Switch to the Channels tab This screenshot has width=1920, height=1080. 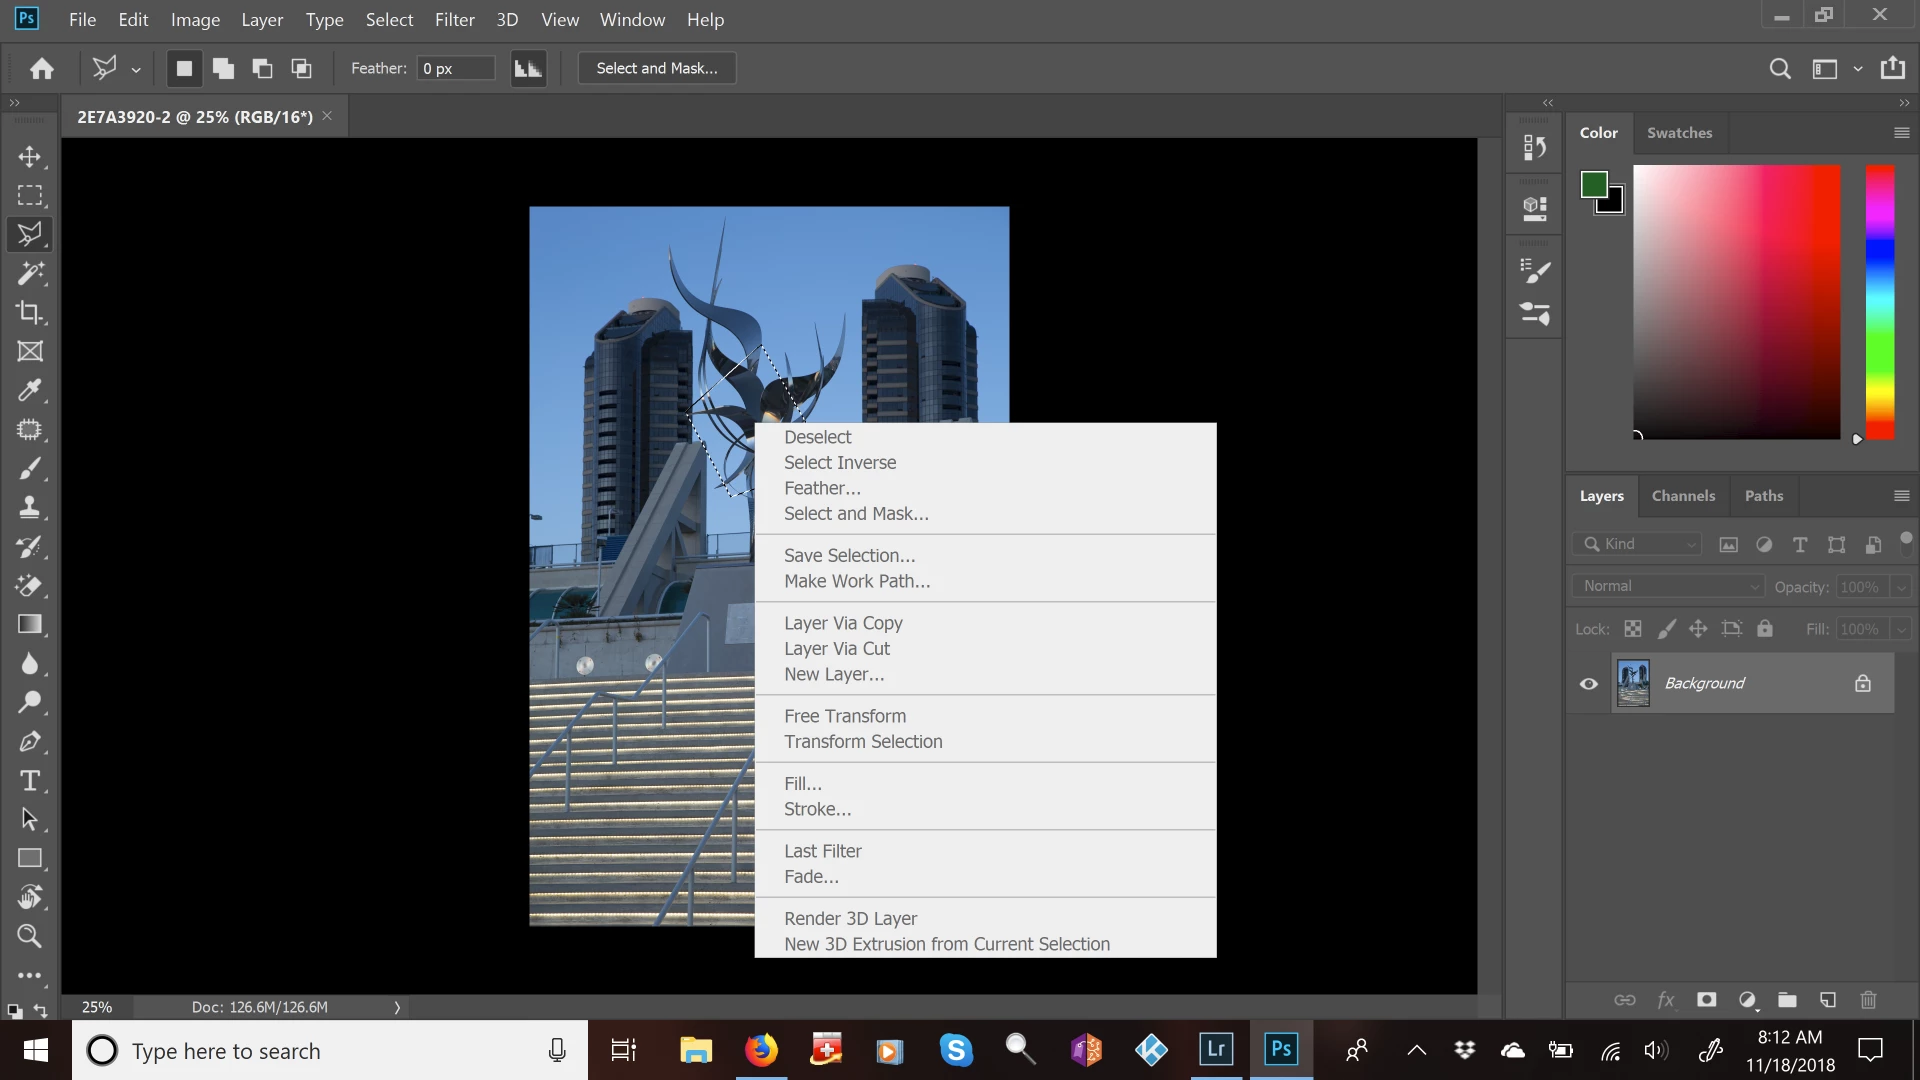point(1683,496)
